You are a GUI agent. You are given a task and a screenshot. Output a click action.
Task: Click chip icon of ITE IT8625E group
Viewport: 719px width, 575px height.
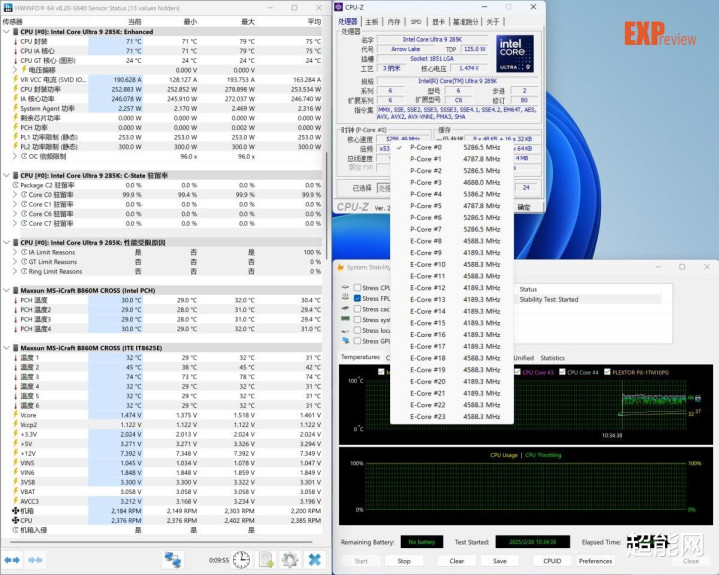pyautogui.click(x=16, y=348)
